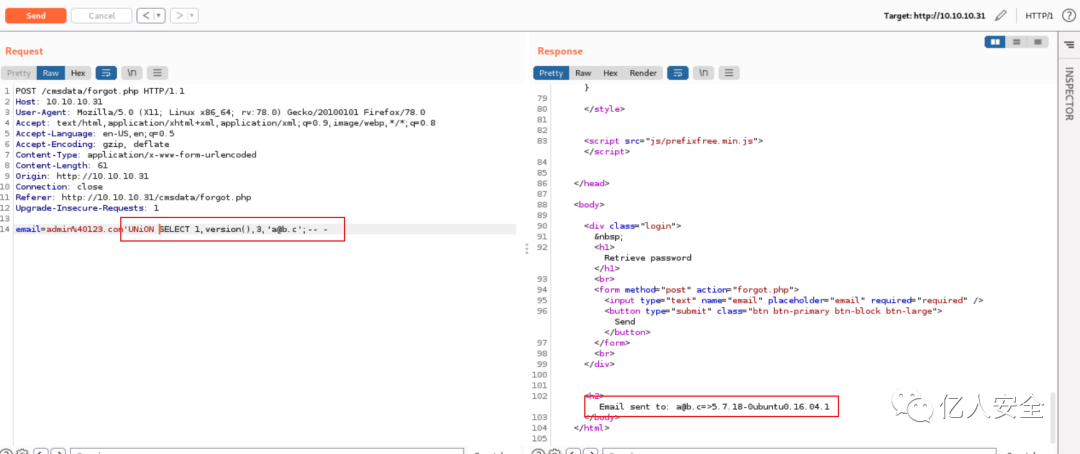This screenshot has height=454, width=1080.
Task: Open the back history dropdown arrow
Action: (x=159, y=16)
